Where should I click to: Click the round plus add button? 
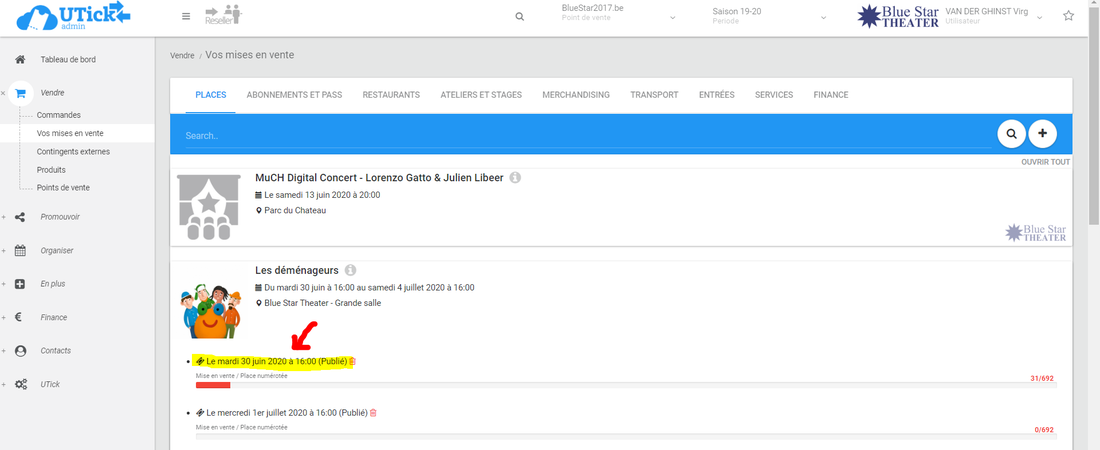(1042, 133)
